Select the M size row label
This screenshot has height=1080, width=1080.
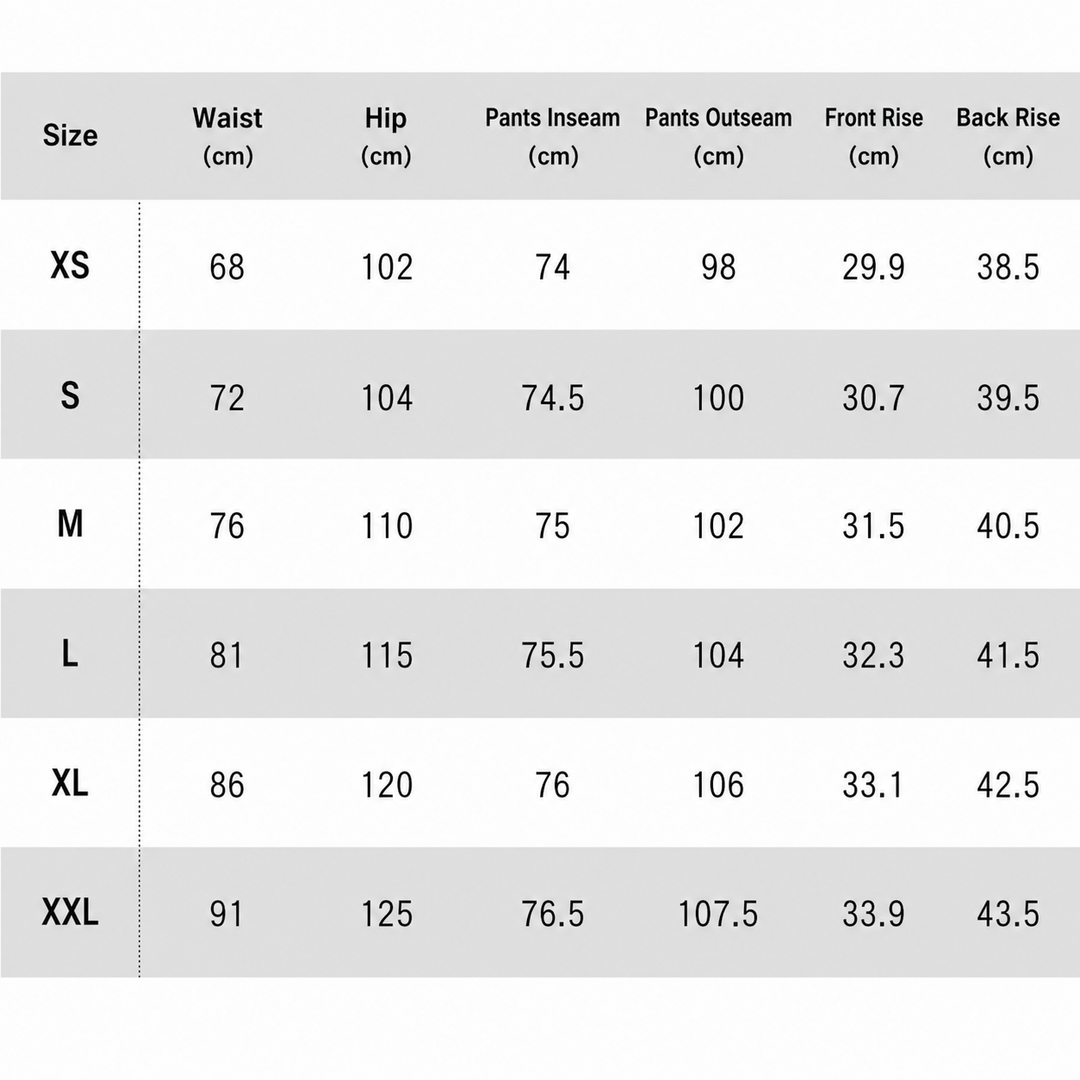[70, 524]
